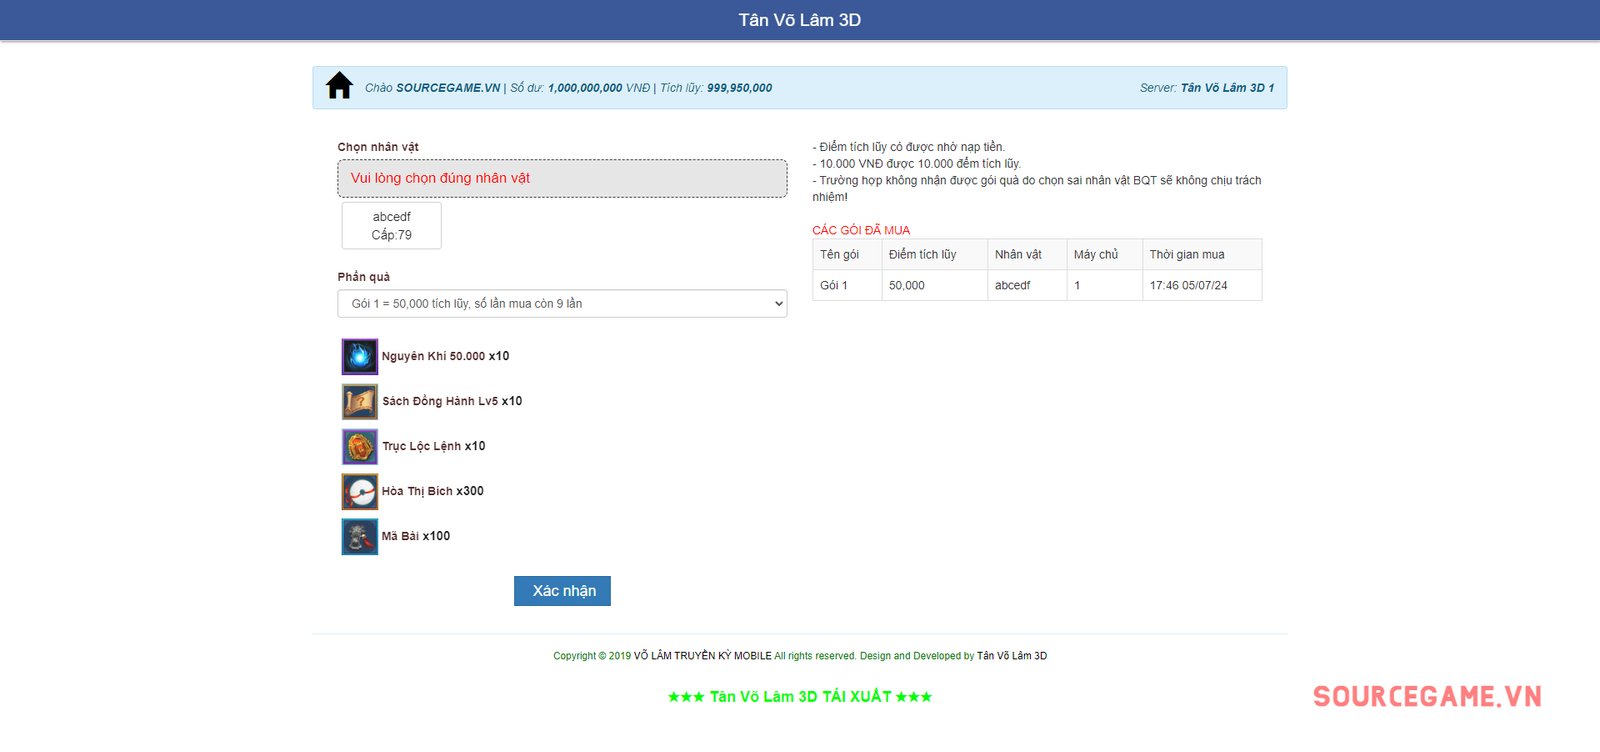Image resolution: width=1600 pixels, height=752 pixels.
Task: Click the Sách Đồng Hành Lv5 icon
Action: 359,401
